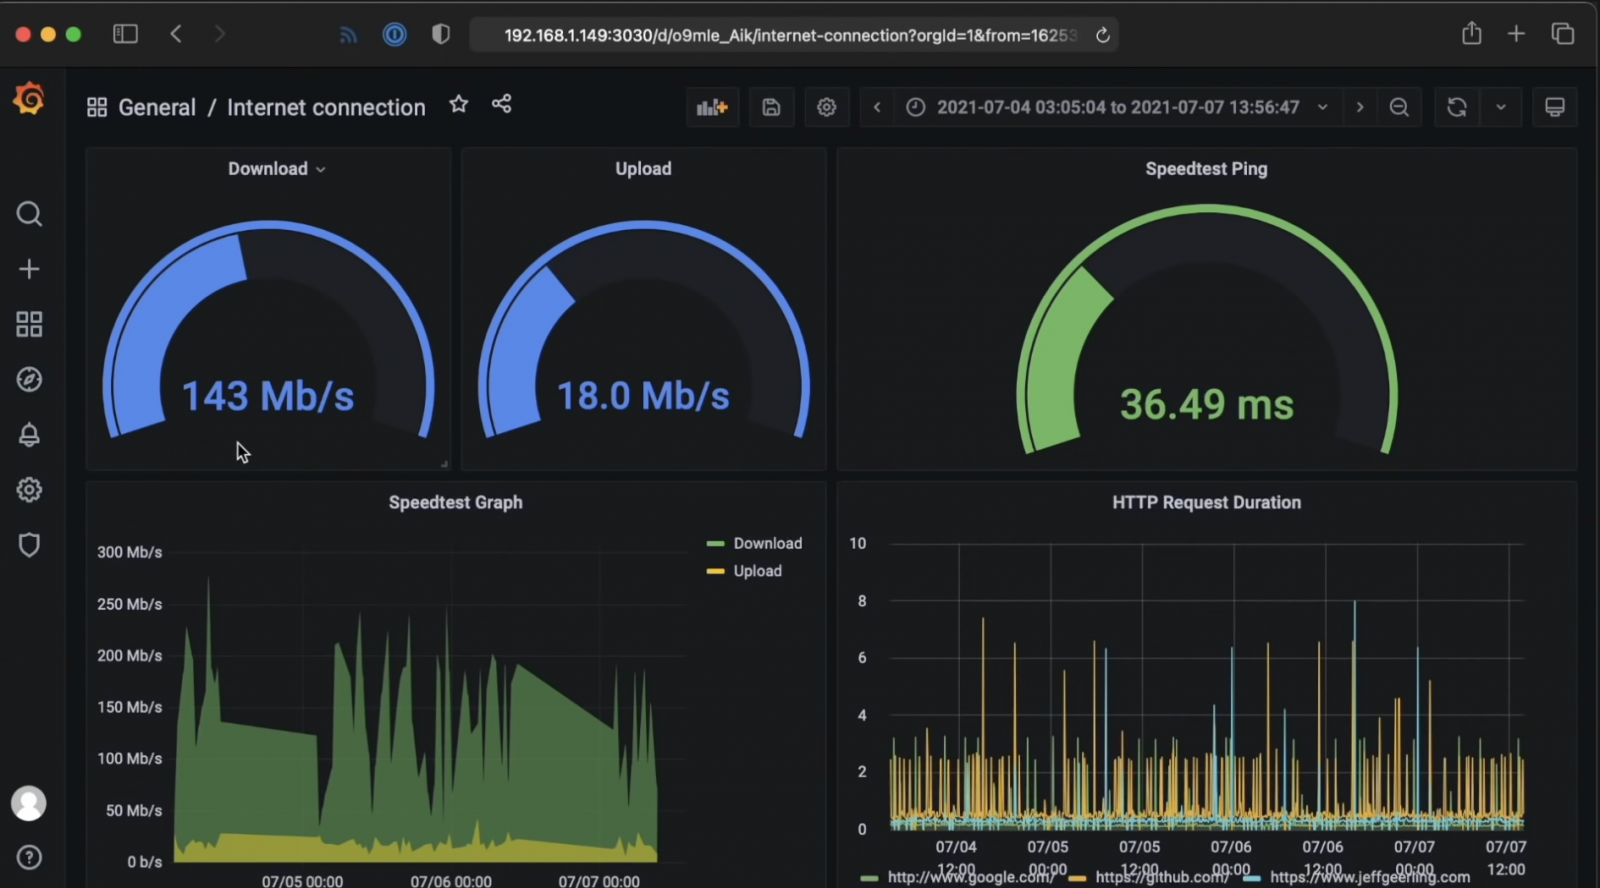1600x888 pixels.
Task: Click the zoom out time range button
Action: pos(1399,107)
